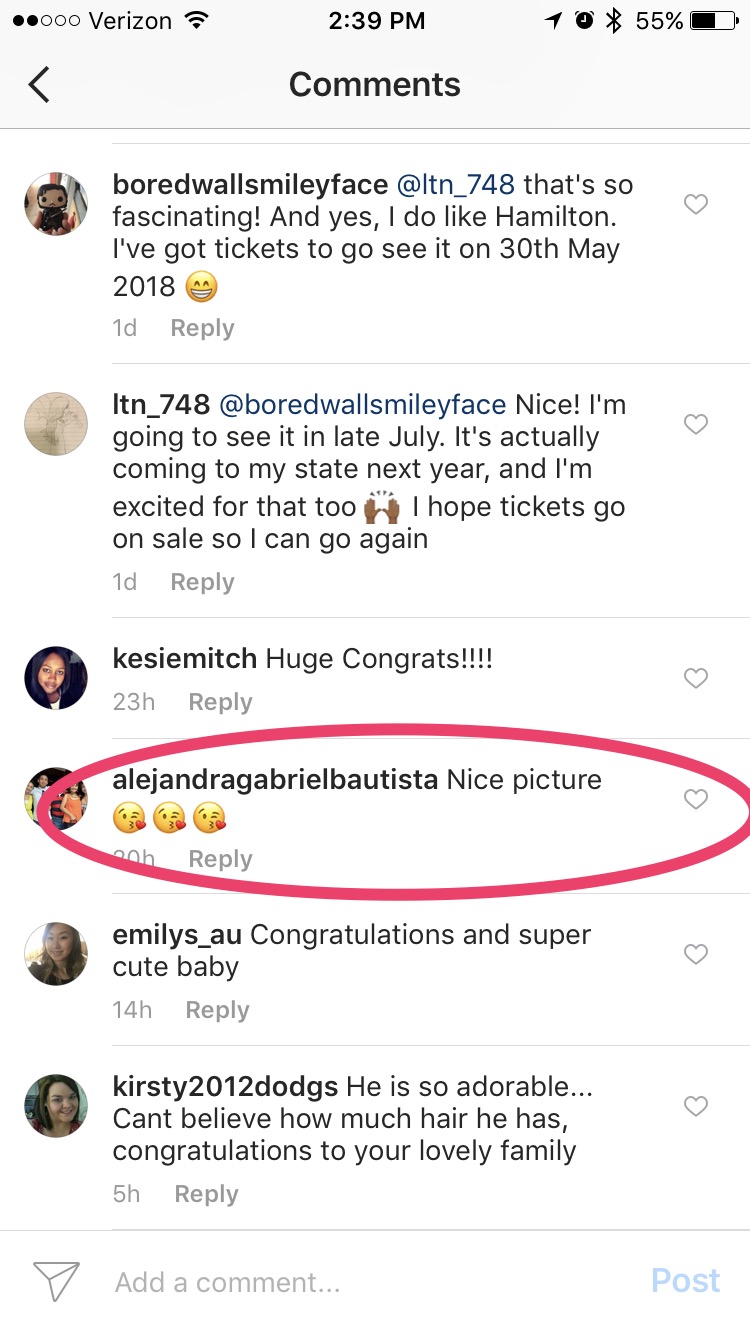Viewport: 750px width, 1334px height.
Task: Open ltn_748's avatar thumbnail
Action: [x=56, y=424]
